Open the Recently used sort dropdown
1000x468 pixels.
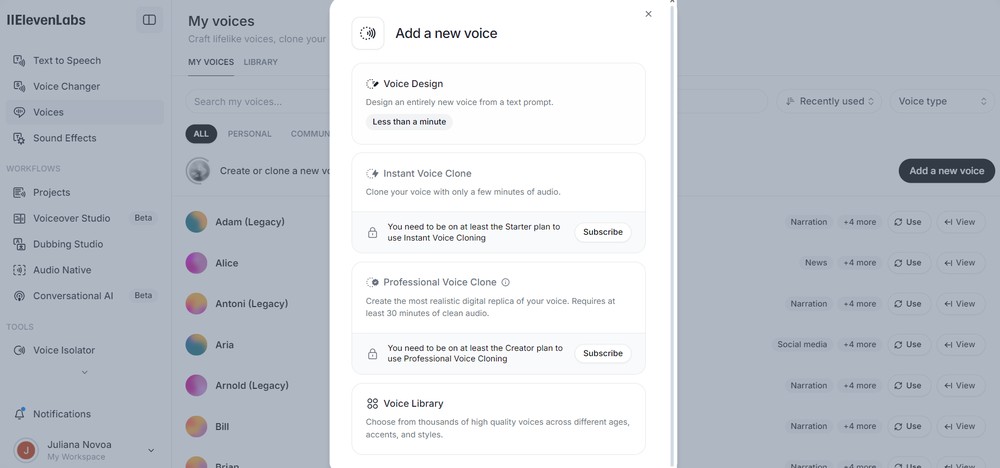(830, 101)
